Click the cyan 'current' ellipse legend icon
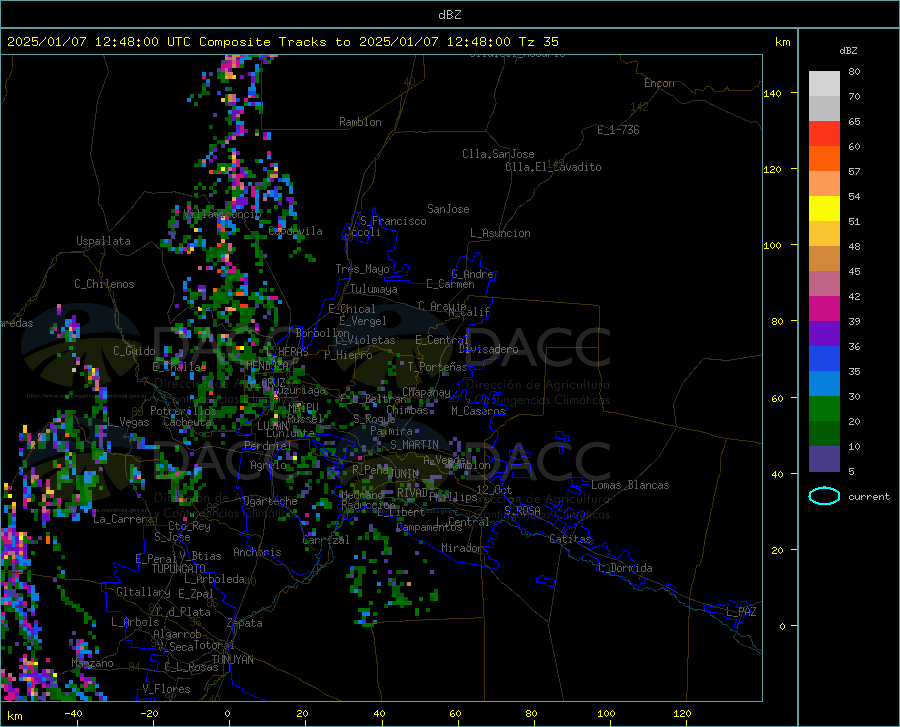 click(824, 496)
